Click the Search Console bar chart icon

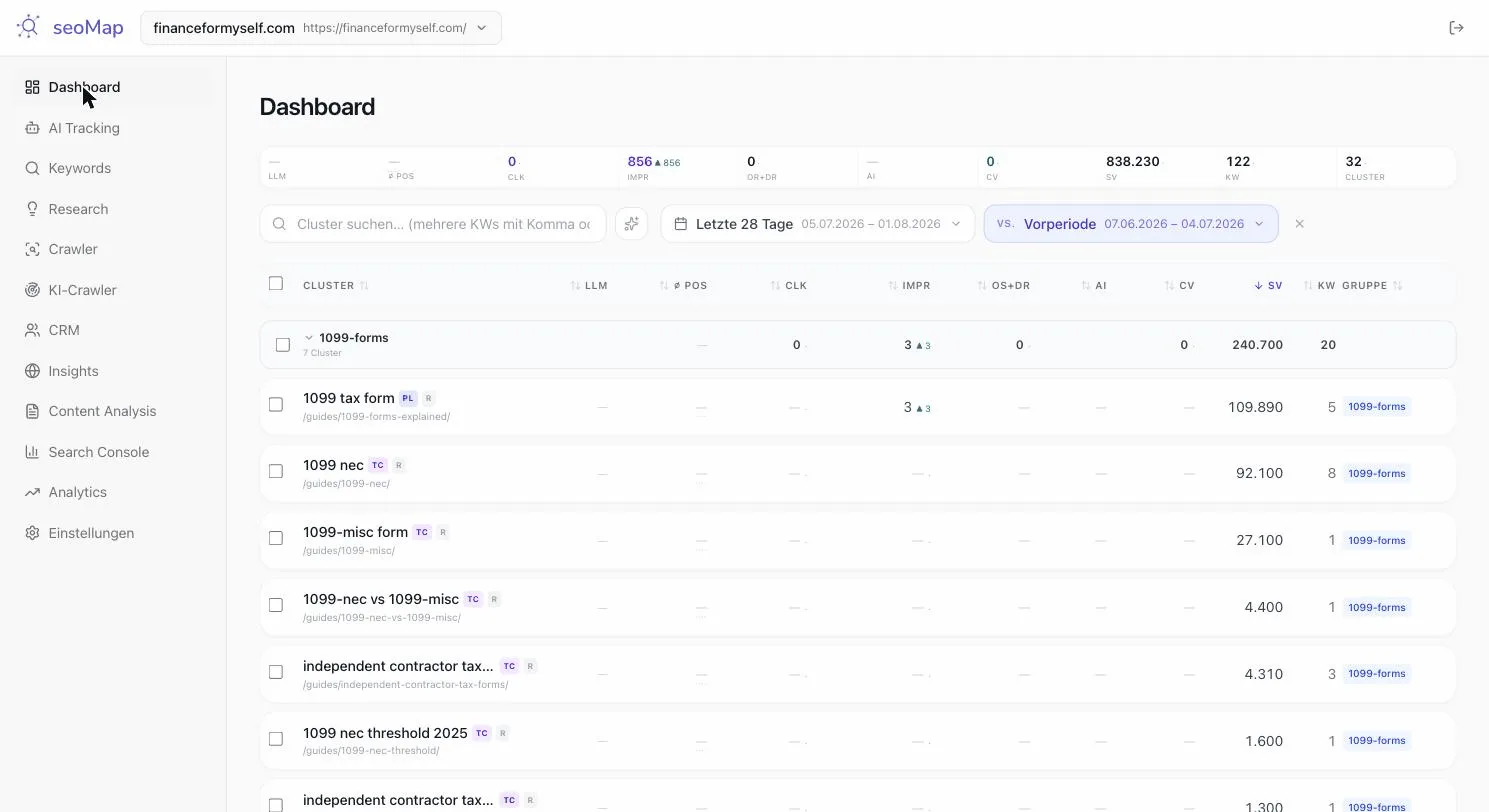(32, 452)
